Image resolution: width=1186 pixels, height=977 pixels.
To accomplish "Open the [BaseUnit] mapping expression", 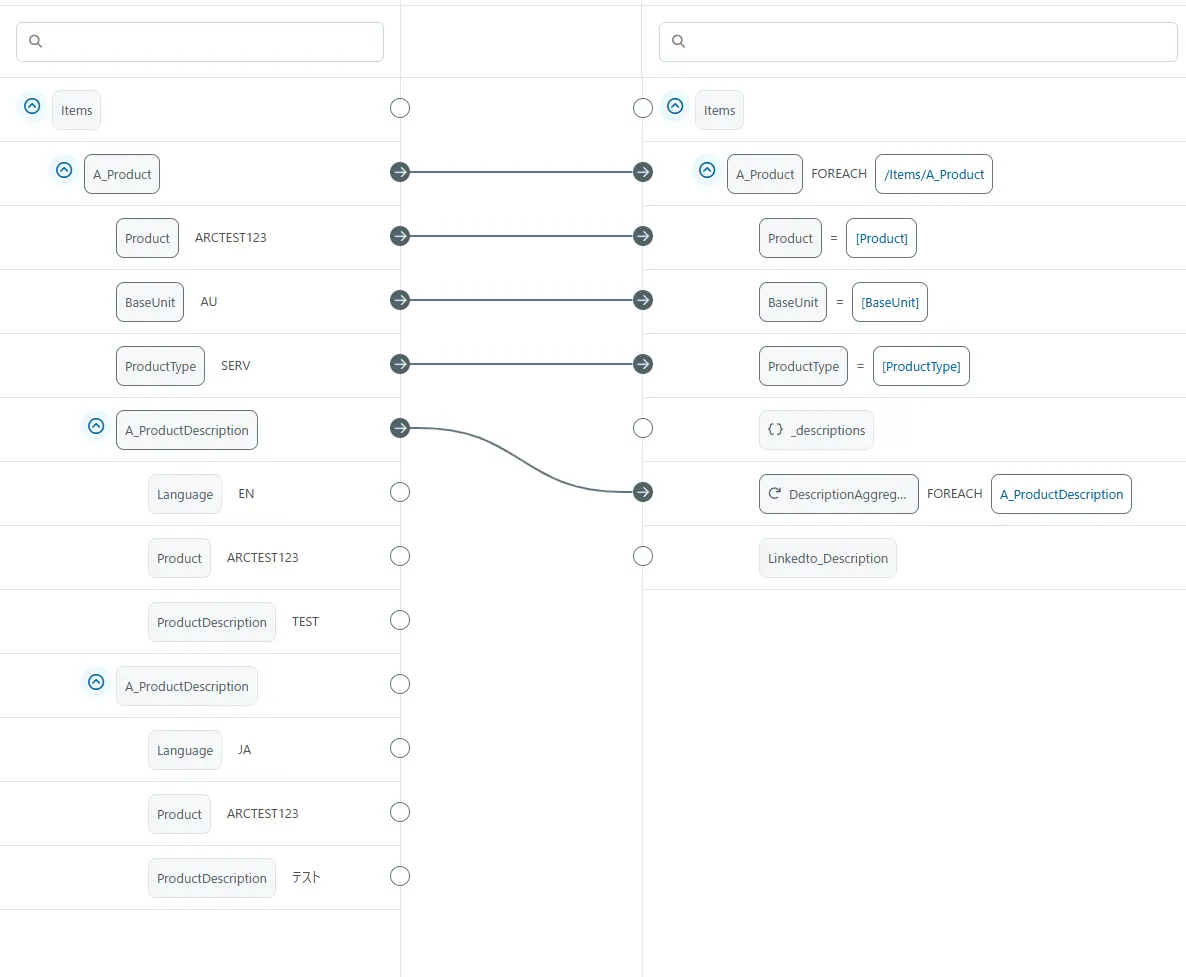I will pyautogui.click(x=889, y=302).
